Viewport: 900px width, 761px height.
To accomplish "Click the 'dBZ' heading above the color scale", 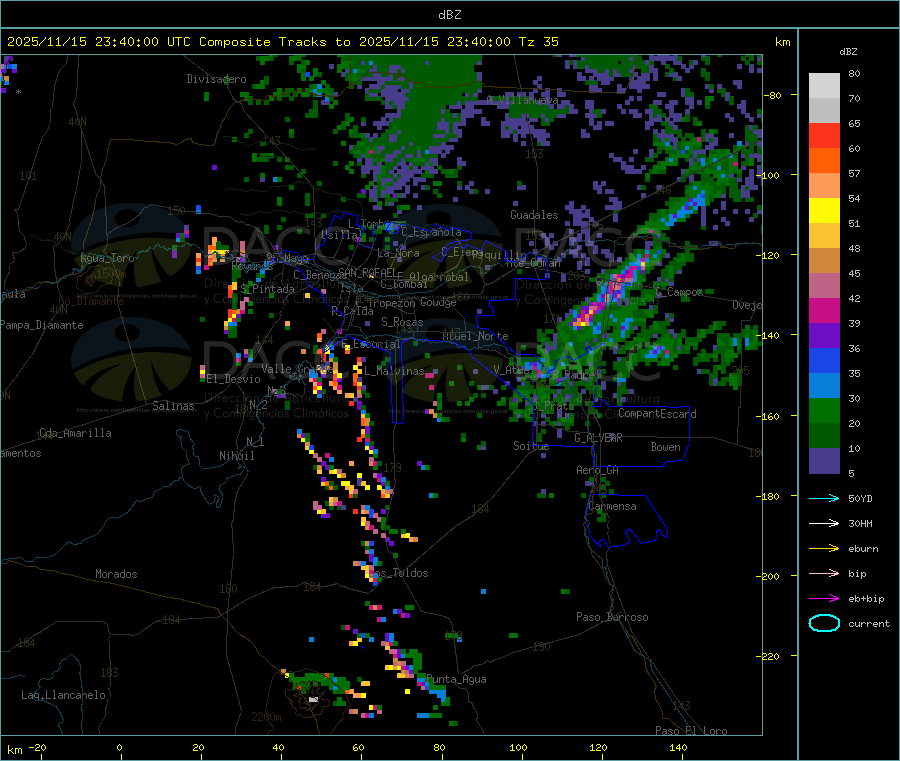I will point(848,52).
